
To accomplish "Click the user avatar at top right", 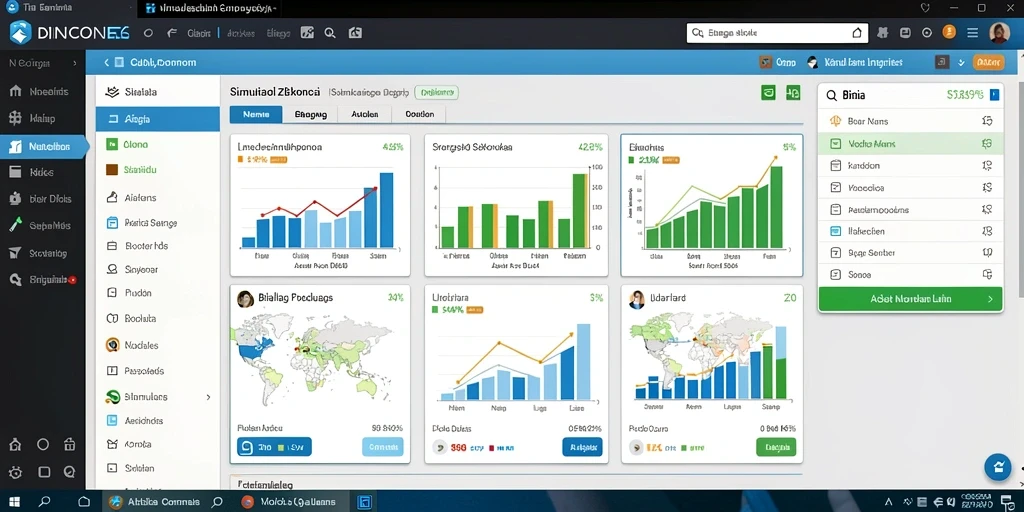I will point(999,32).
